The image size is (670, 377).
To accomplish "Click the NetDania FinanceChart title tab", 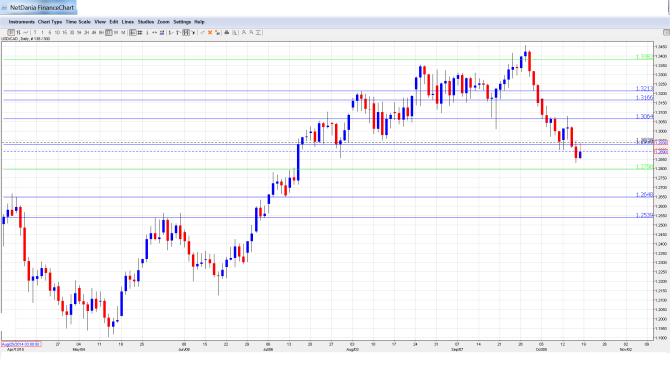I will click(x=38, y=7).
